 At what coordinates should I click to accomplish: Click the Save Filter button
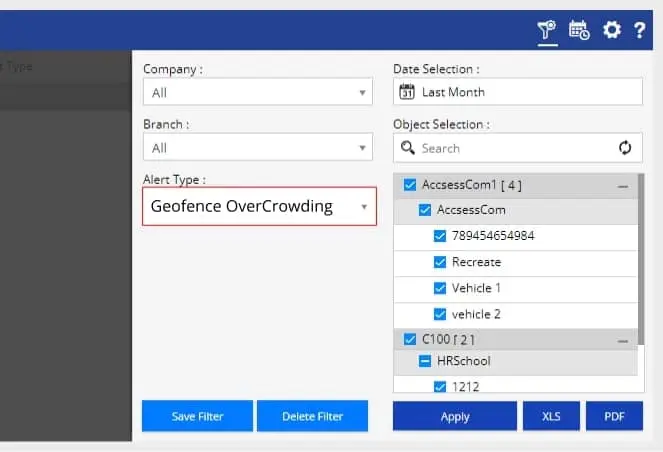tap(197, 416)
